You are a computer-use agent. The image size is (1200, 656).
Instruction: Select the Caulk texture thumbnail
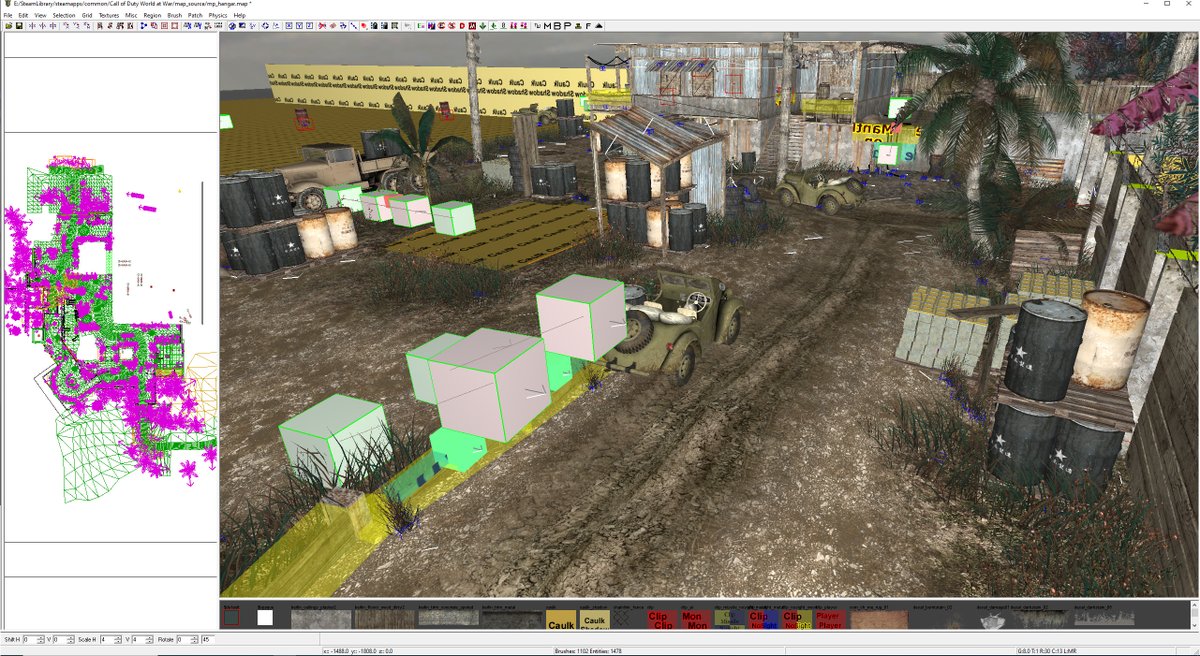pyautogui.click(x=561, y=621)
